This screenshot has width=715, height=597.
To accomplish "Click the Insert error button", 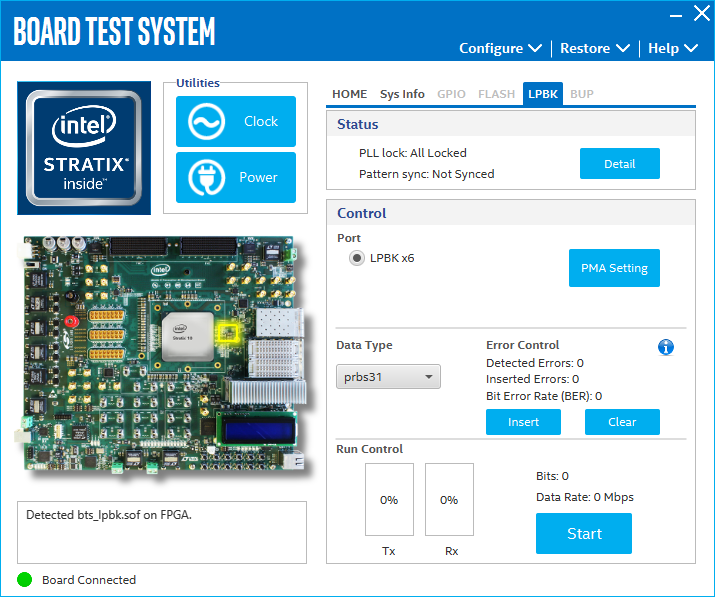I will pyautogui.click(x=523, y=422).
